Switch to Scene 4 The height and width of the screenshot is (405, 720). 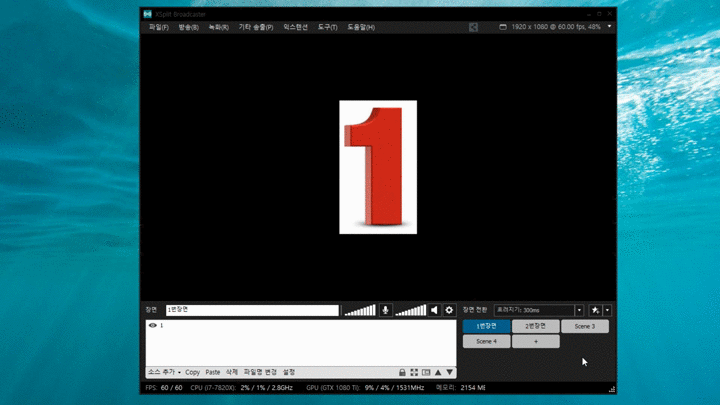tap(486, 341)
